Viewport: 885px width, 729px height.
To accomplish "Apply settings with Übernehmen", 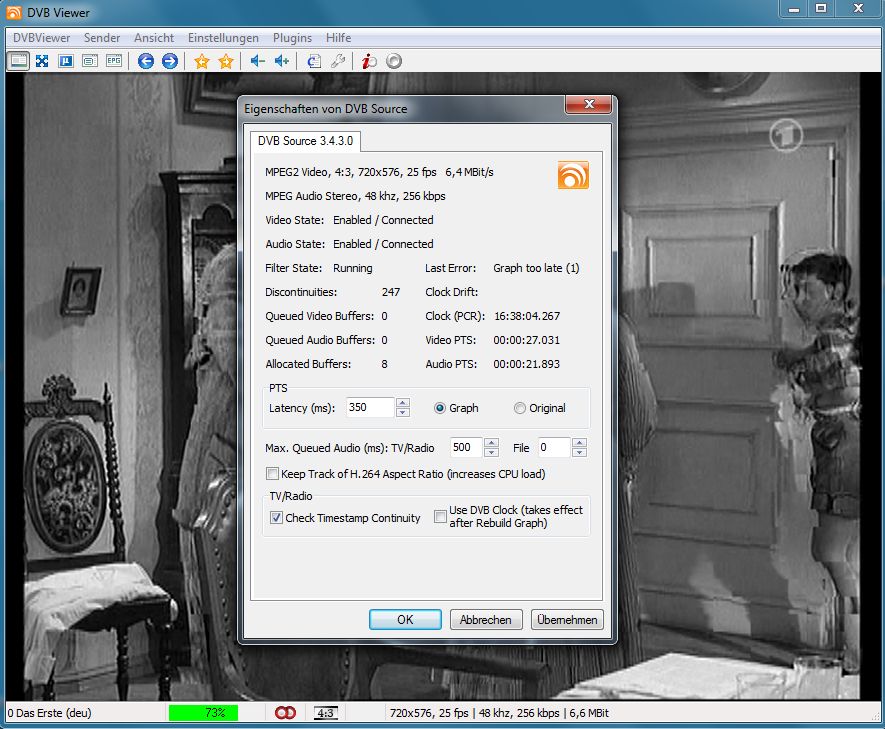I will [x=567, y=620].
